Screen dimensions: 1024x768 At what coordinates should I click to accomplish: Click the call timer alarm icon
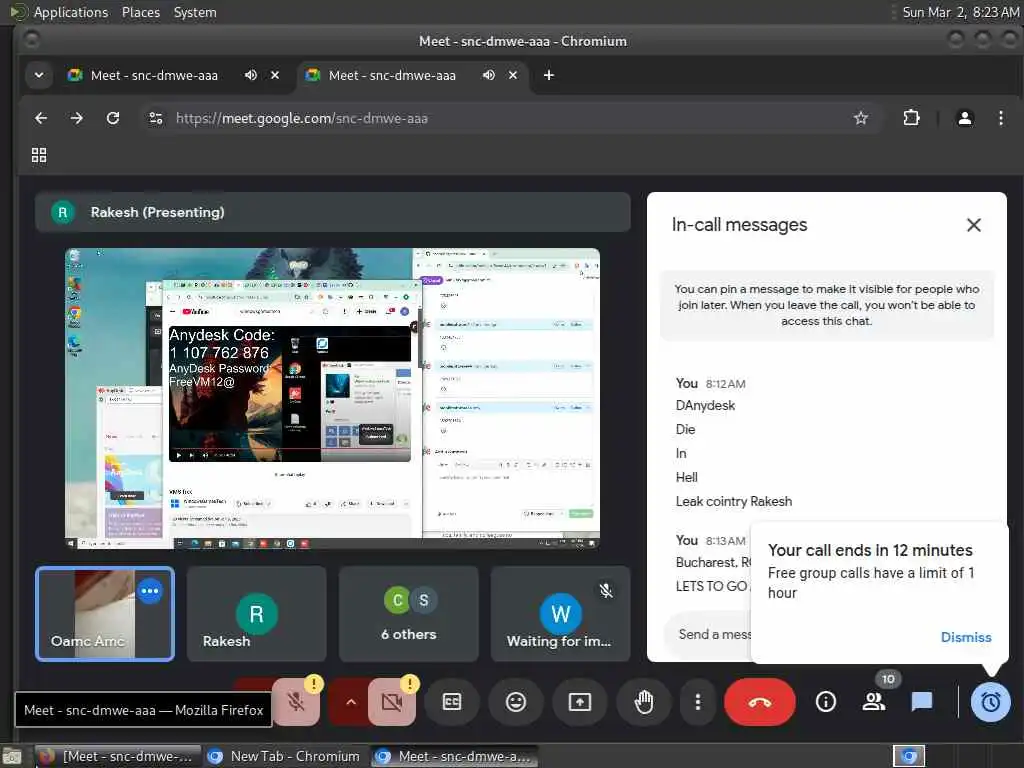click(x=990, y=702)
